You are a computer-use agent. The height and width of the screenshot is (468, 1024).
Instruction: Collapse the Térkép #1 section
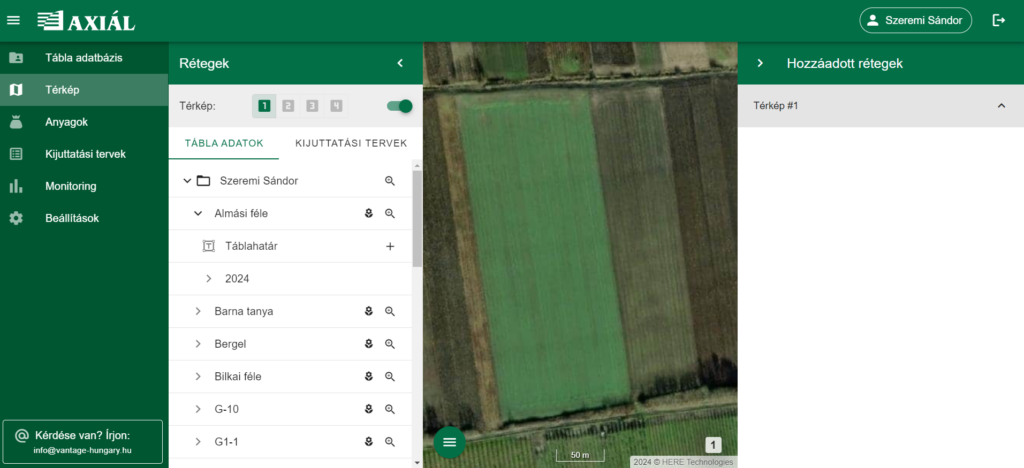(1001, 106)
